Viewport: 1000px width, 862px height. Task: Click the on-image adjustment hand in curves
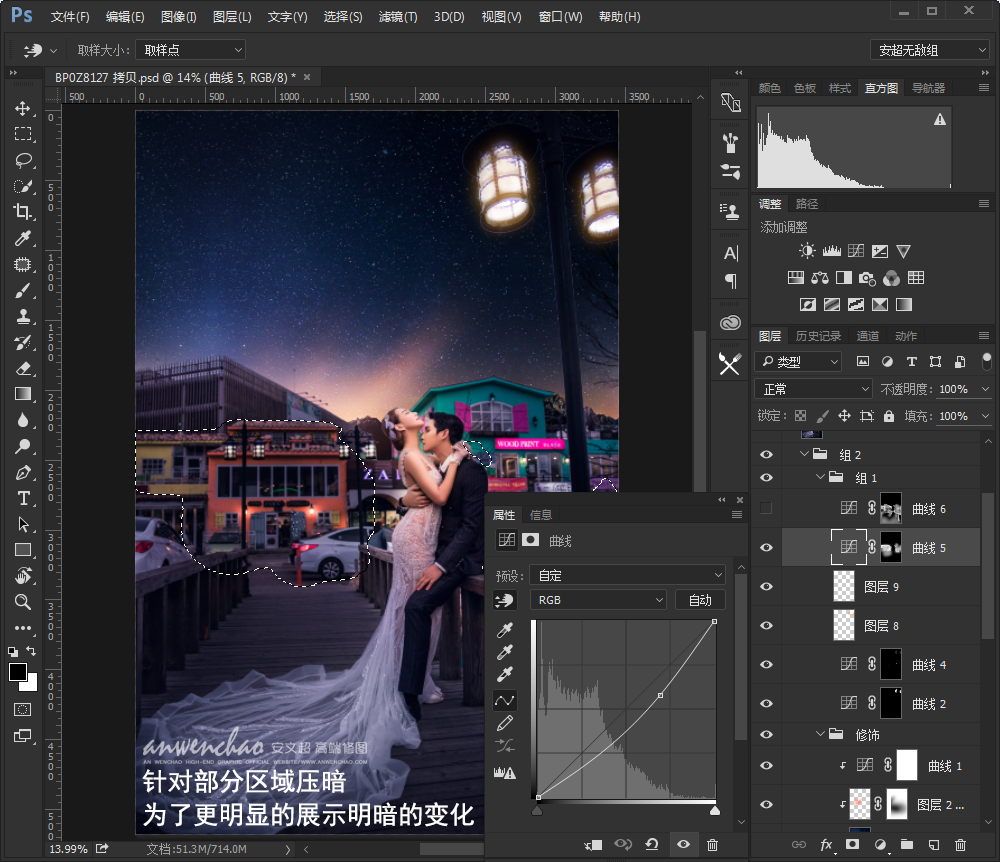(504, 600)
